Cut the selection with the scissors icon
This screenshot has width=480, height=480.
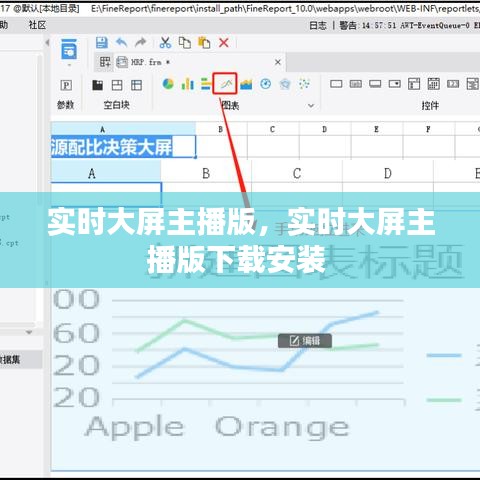[x=165, y=43]
